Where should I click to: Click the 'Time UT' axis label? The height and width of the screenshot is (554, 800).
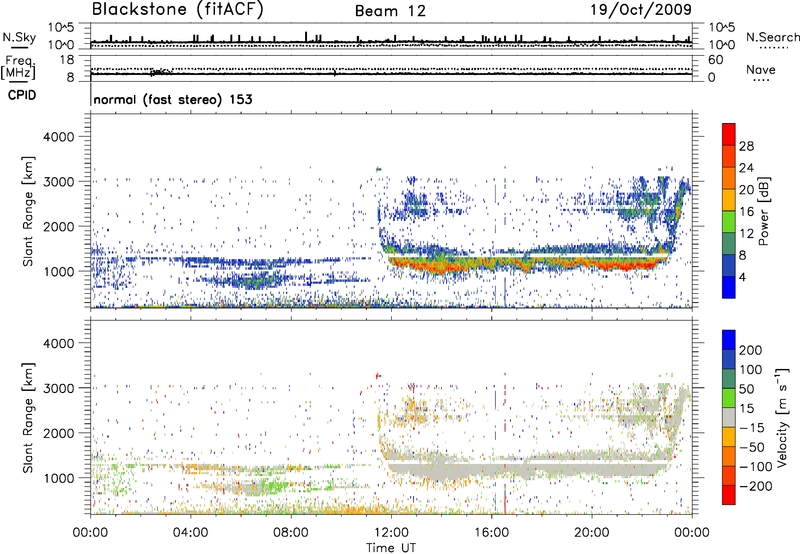click(391, 548)
